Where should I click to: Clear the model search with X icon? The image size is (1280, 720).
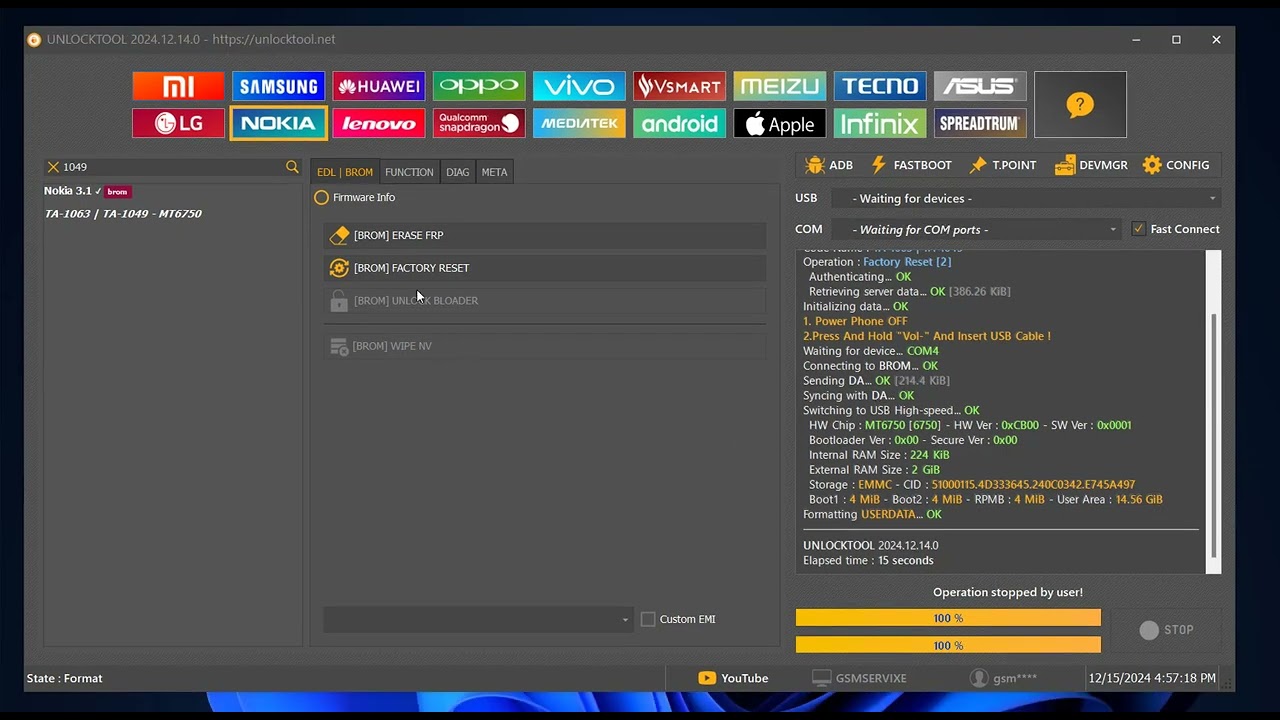[53, 167]
